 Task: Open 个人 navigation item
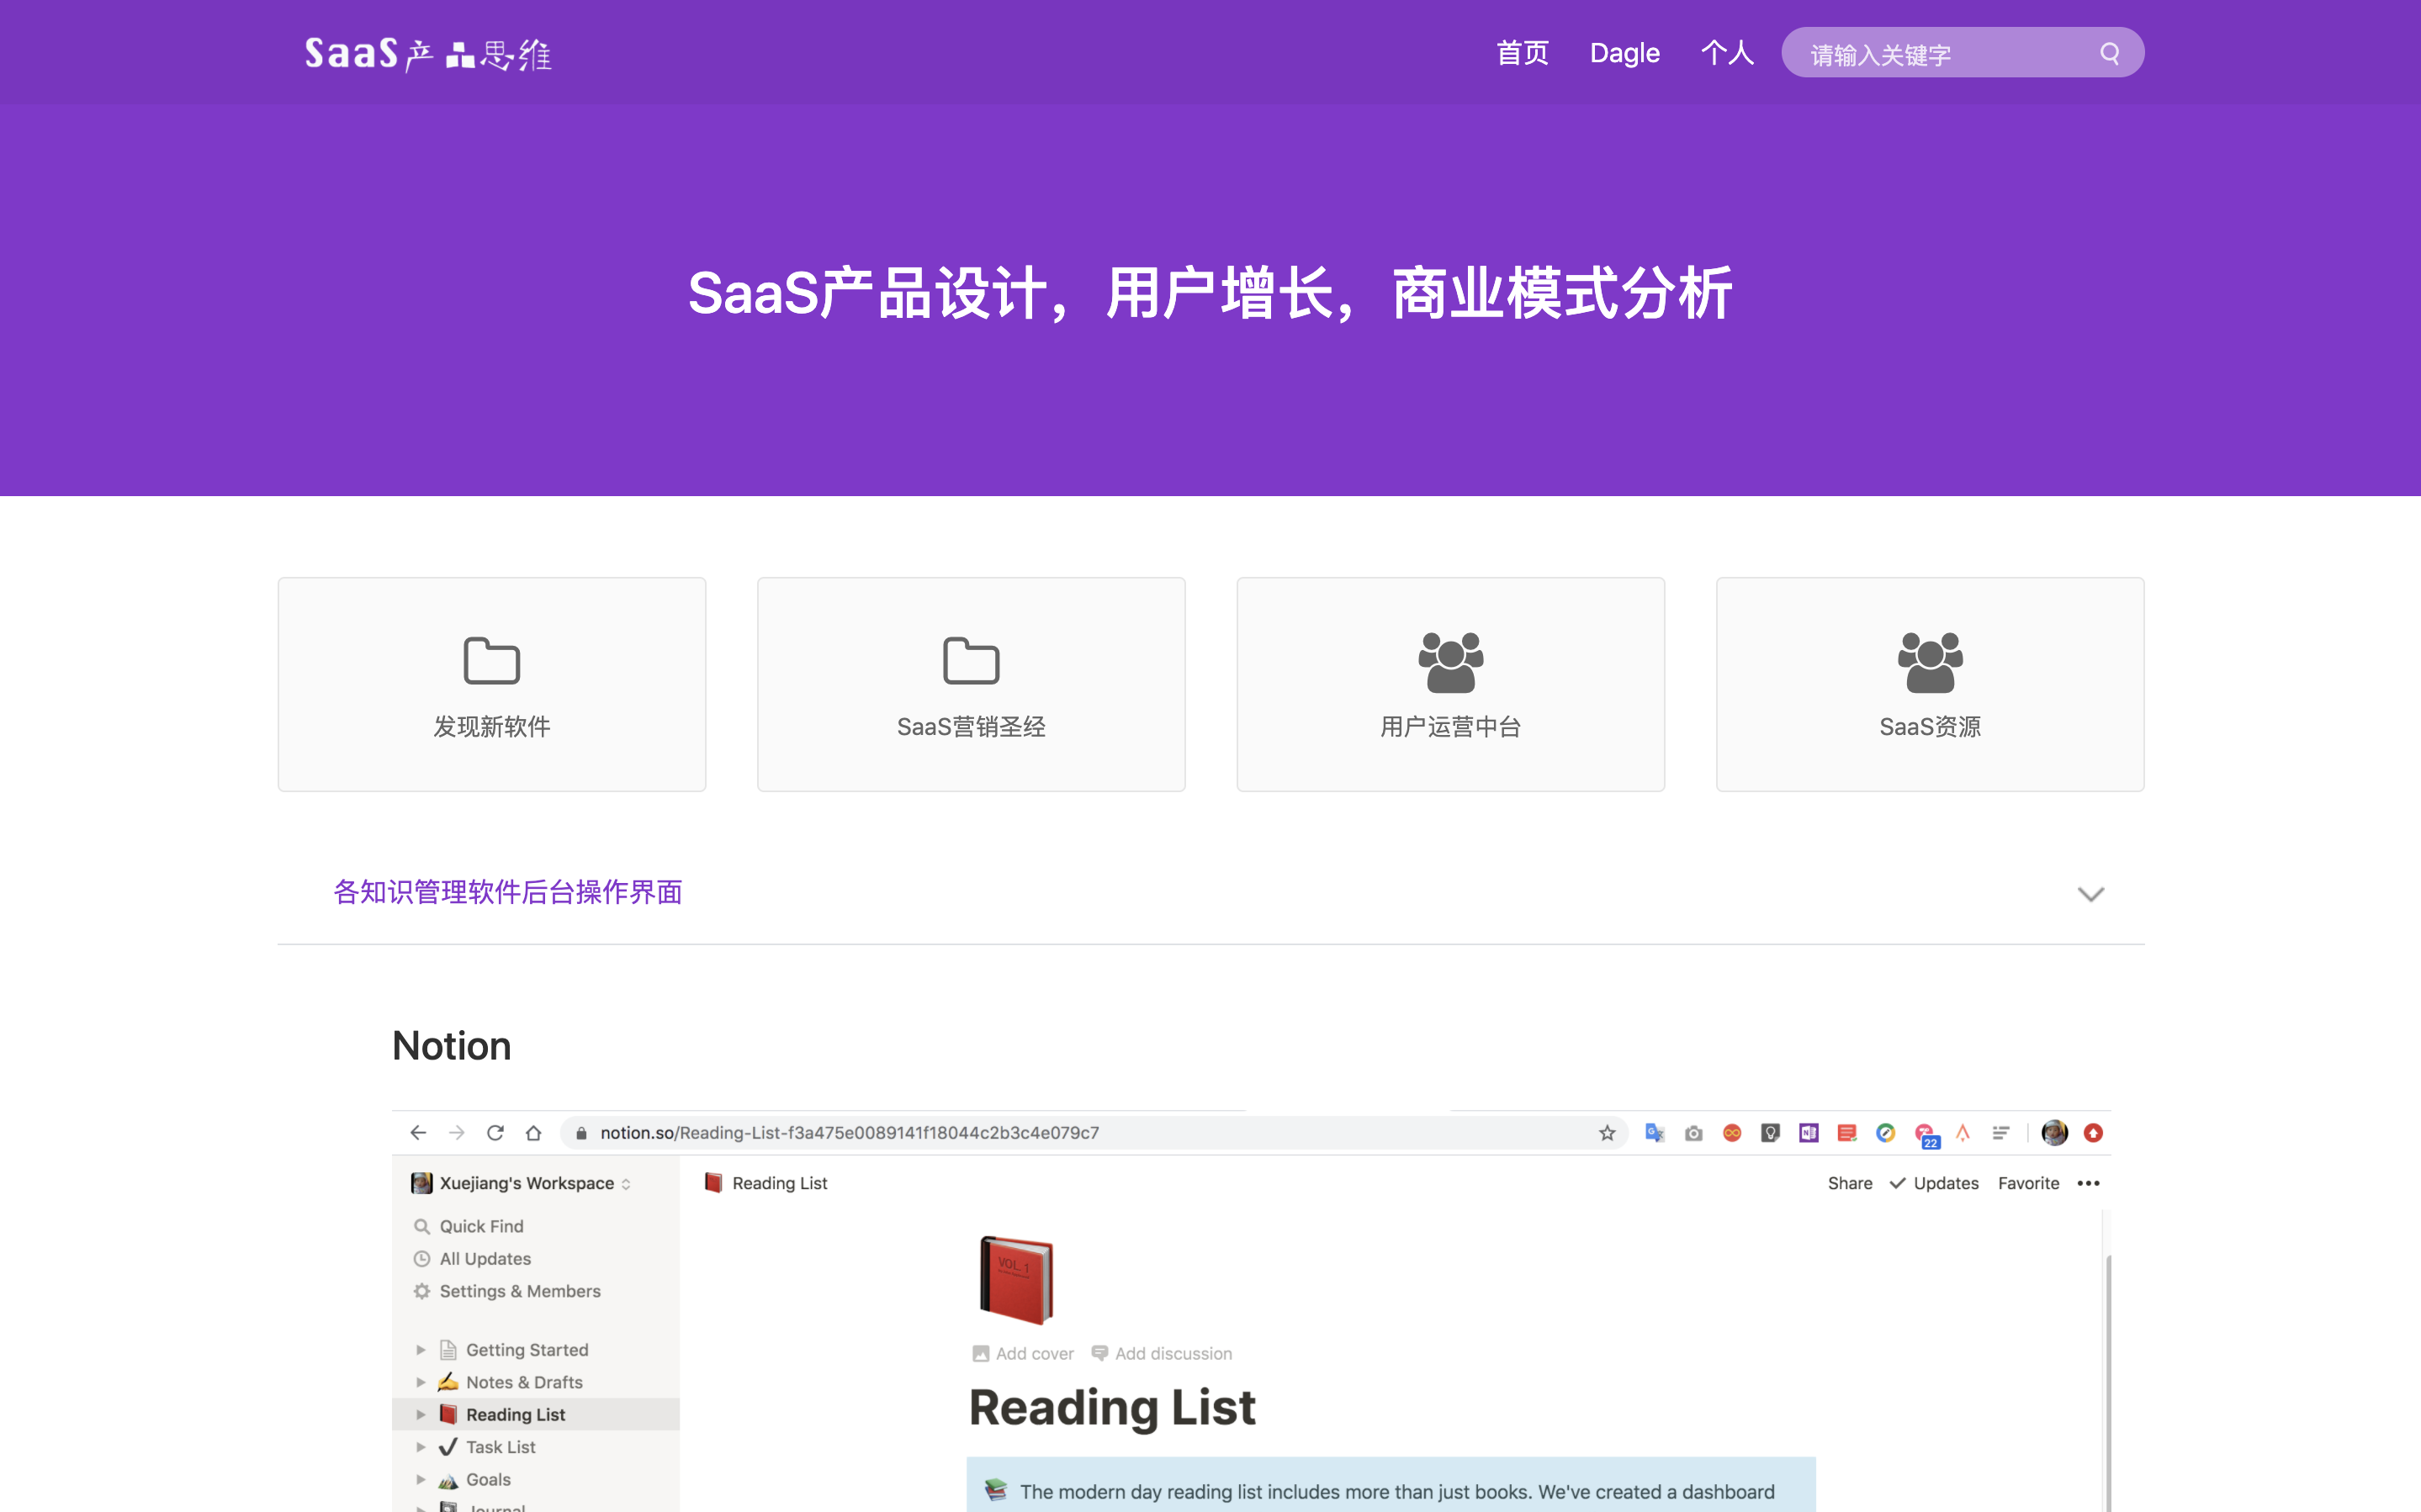pos(1727,53)
